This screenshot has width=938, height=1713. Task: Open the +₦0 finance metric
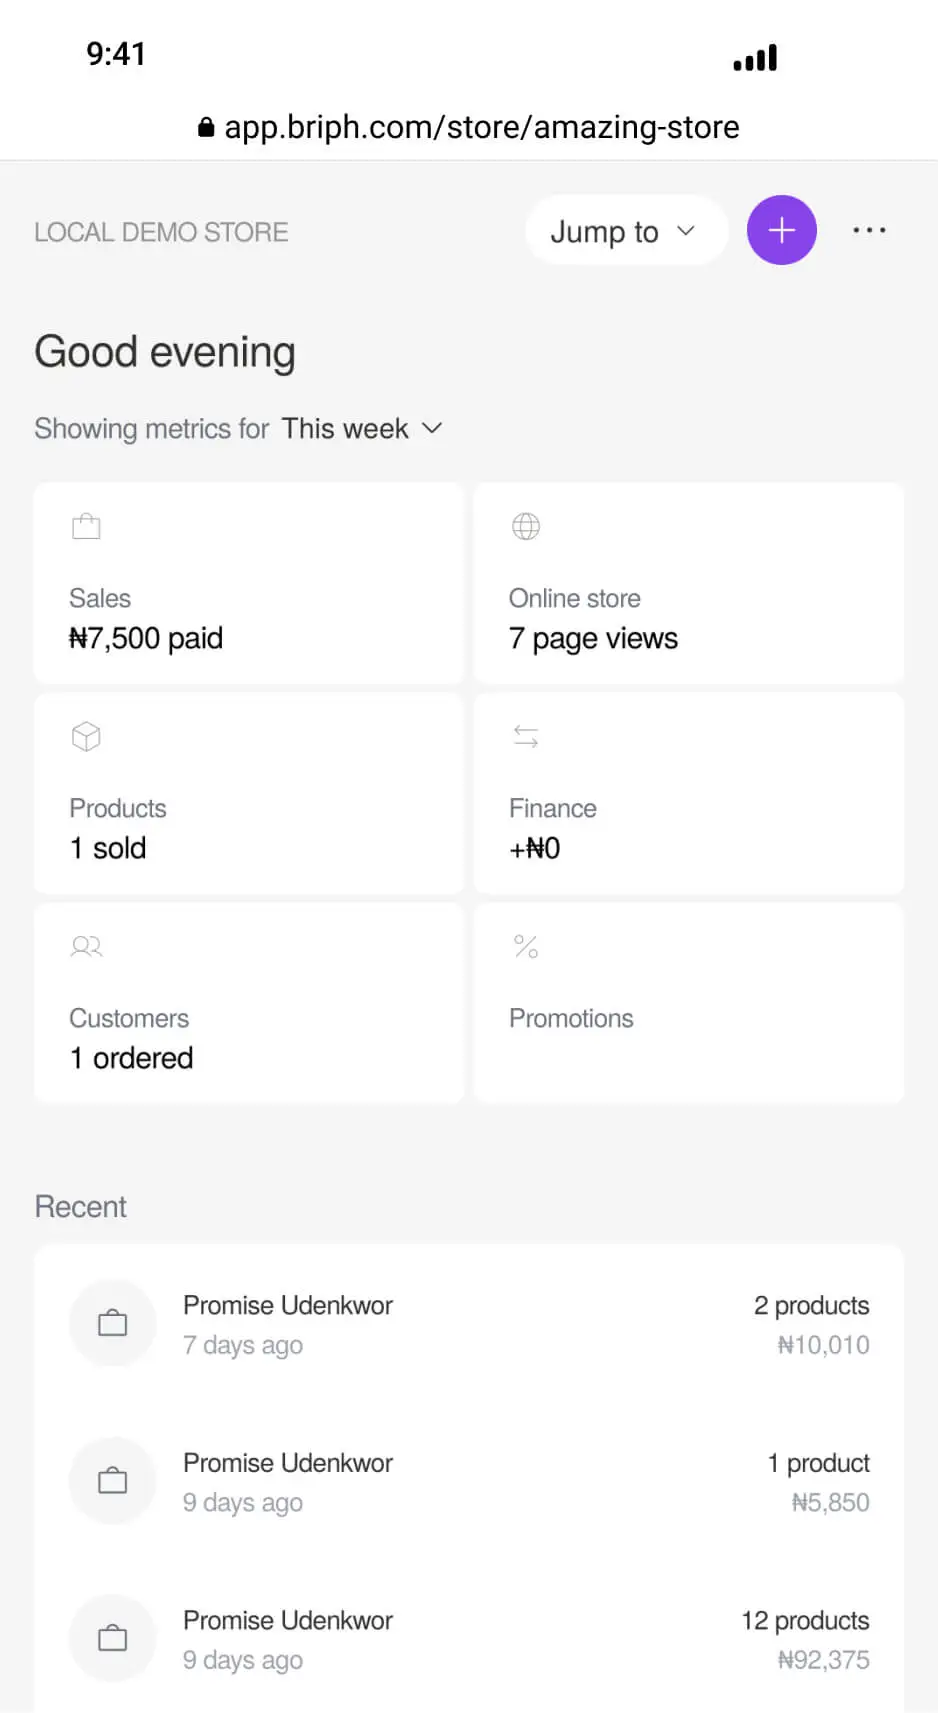click(535, 849)
